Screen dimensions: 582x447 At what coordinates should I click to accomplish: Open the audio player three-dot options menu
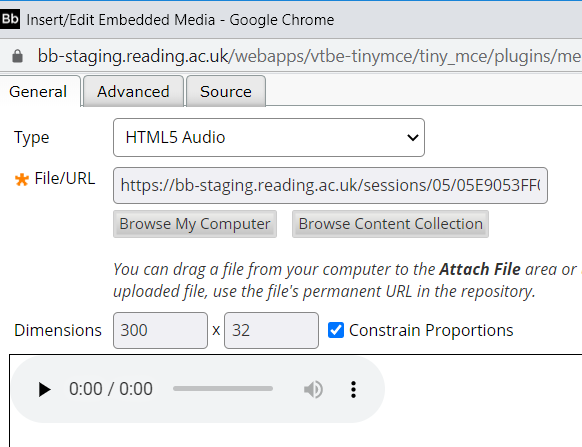click(x=353, y=389)
